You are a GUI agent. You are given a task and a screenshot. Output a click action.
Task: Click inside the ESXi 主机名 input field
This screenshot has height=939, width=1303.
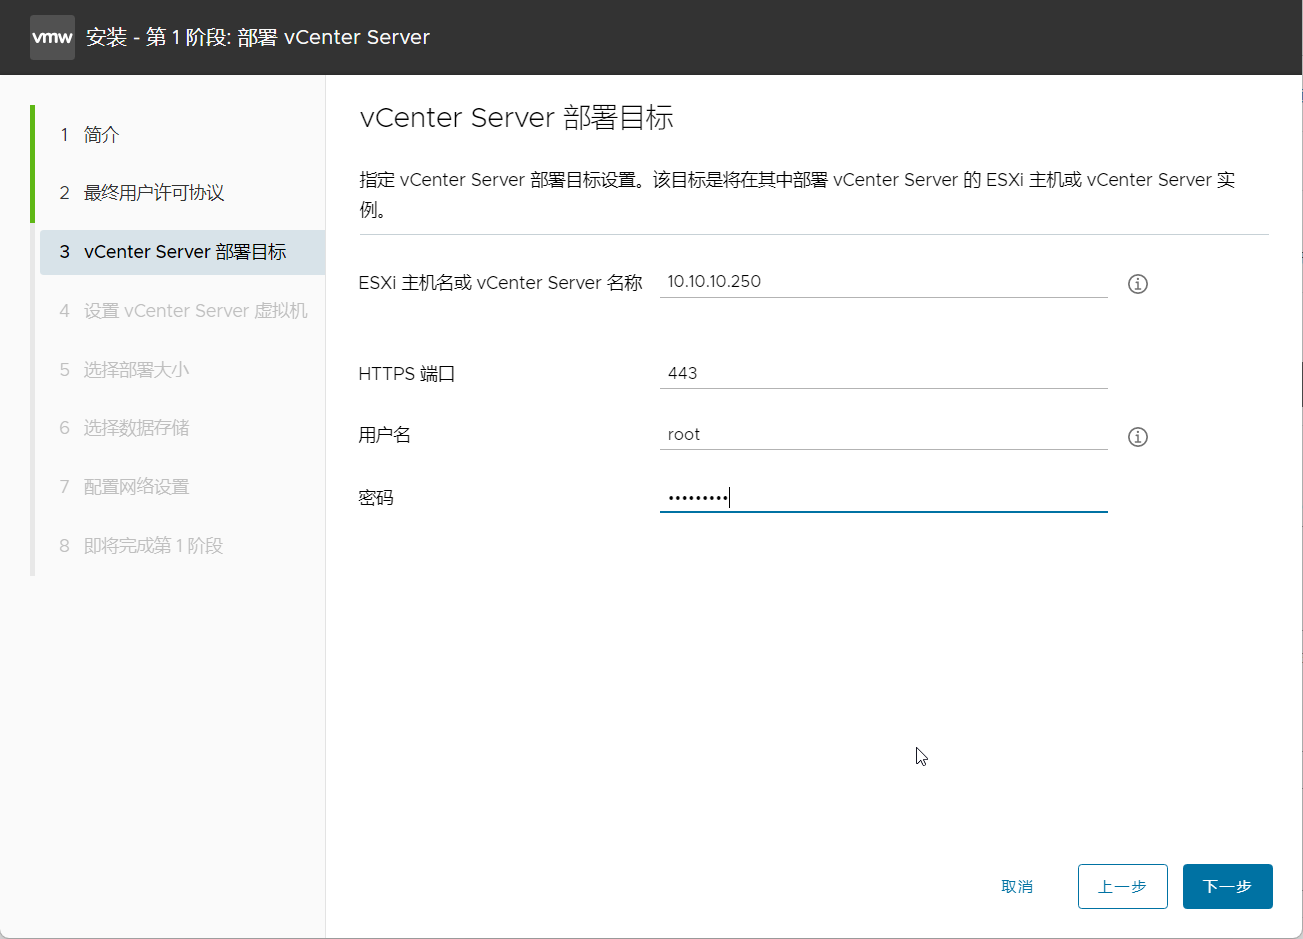pyautogui.click(x=880, y=281)
